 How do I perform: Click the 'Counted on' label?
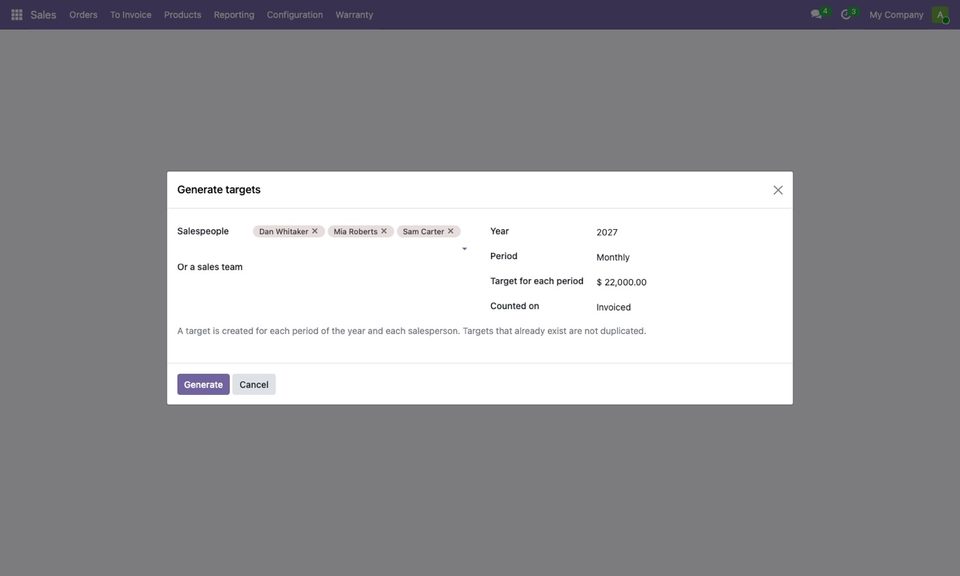(514, 306)
